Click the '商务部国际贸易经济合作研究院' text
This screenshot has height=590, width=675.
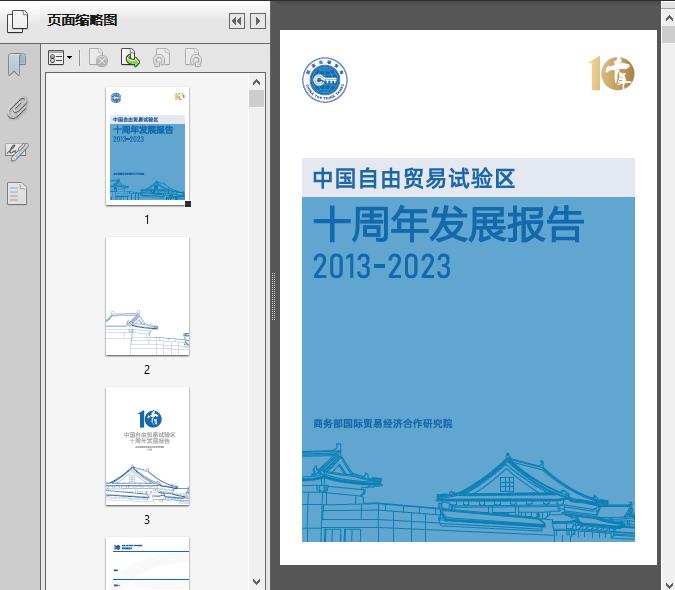pos(383,423)
